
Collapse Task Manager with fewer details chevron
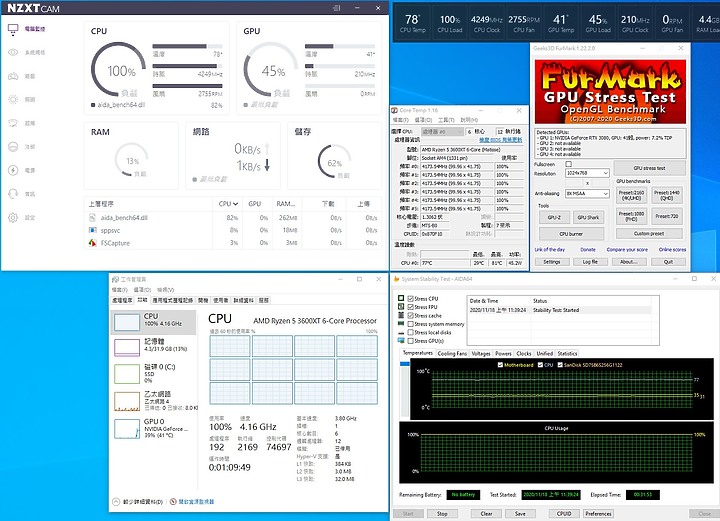(116, 502)
